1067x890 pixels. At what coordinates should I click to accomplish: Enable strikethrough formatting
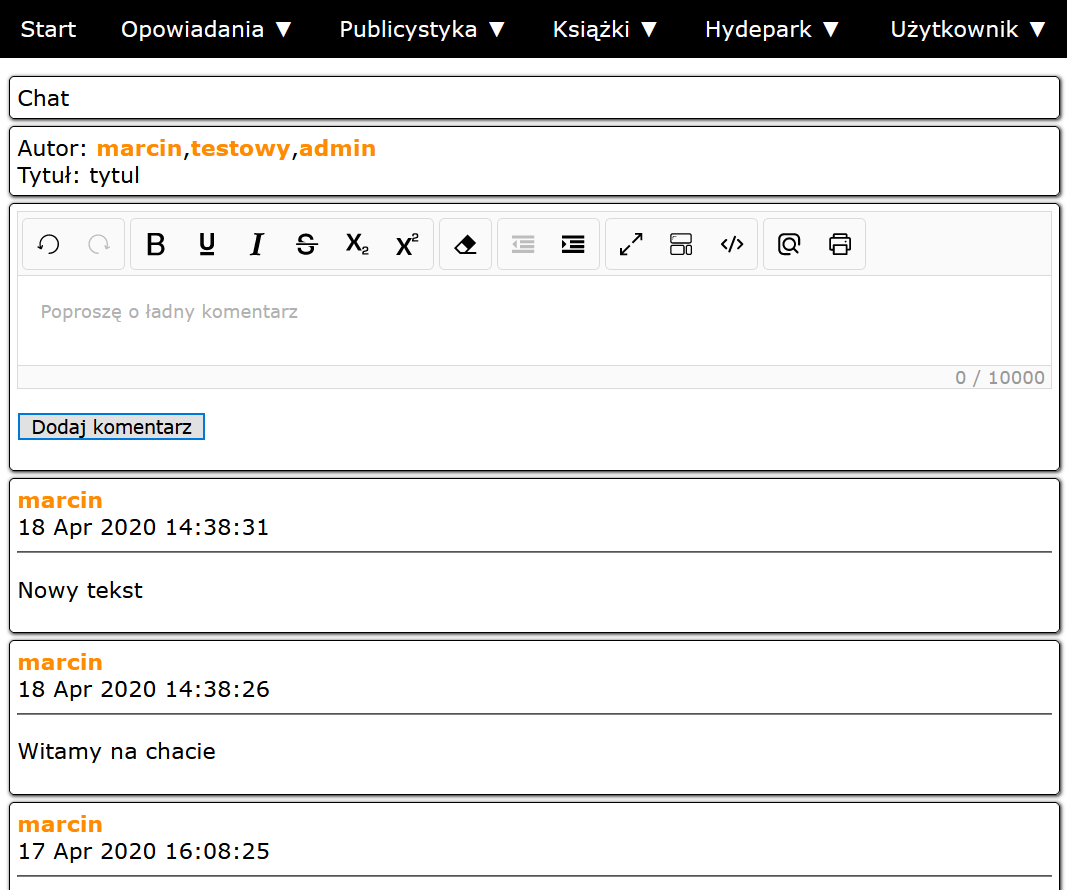click(307, 245)
